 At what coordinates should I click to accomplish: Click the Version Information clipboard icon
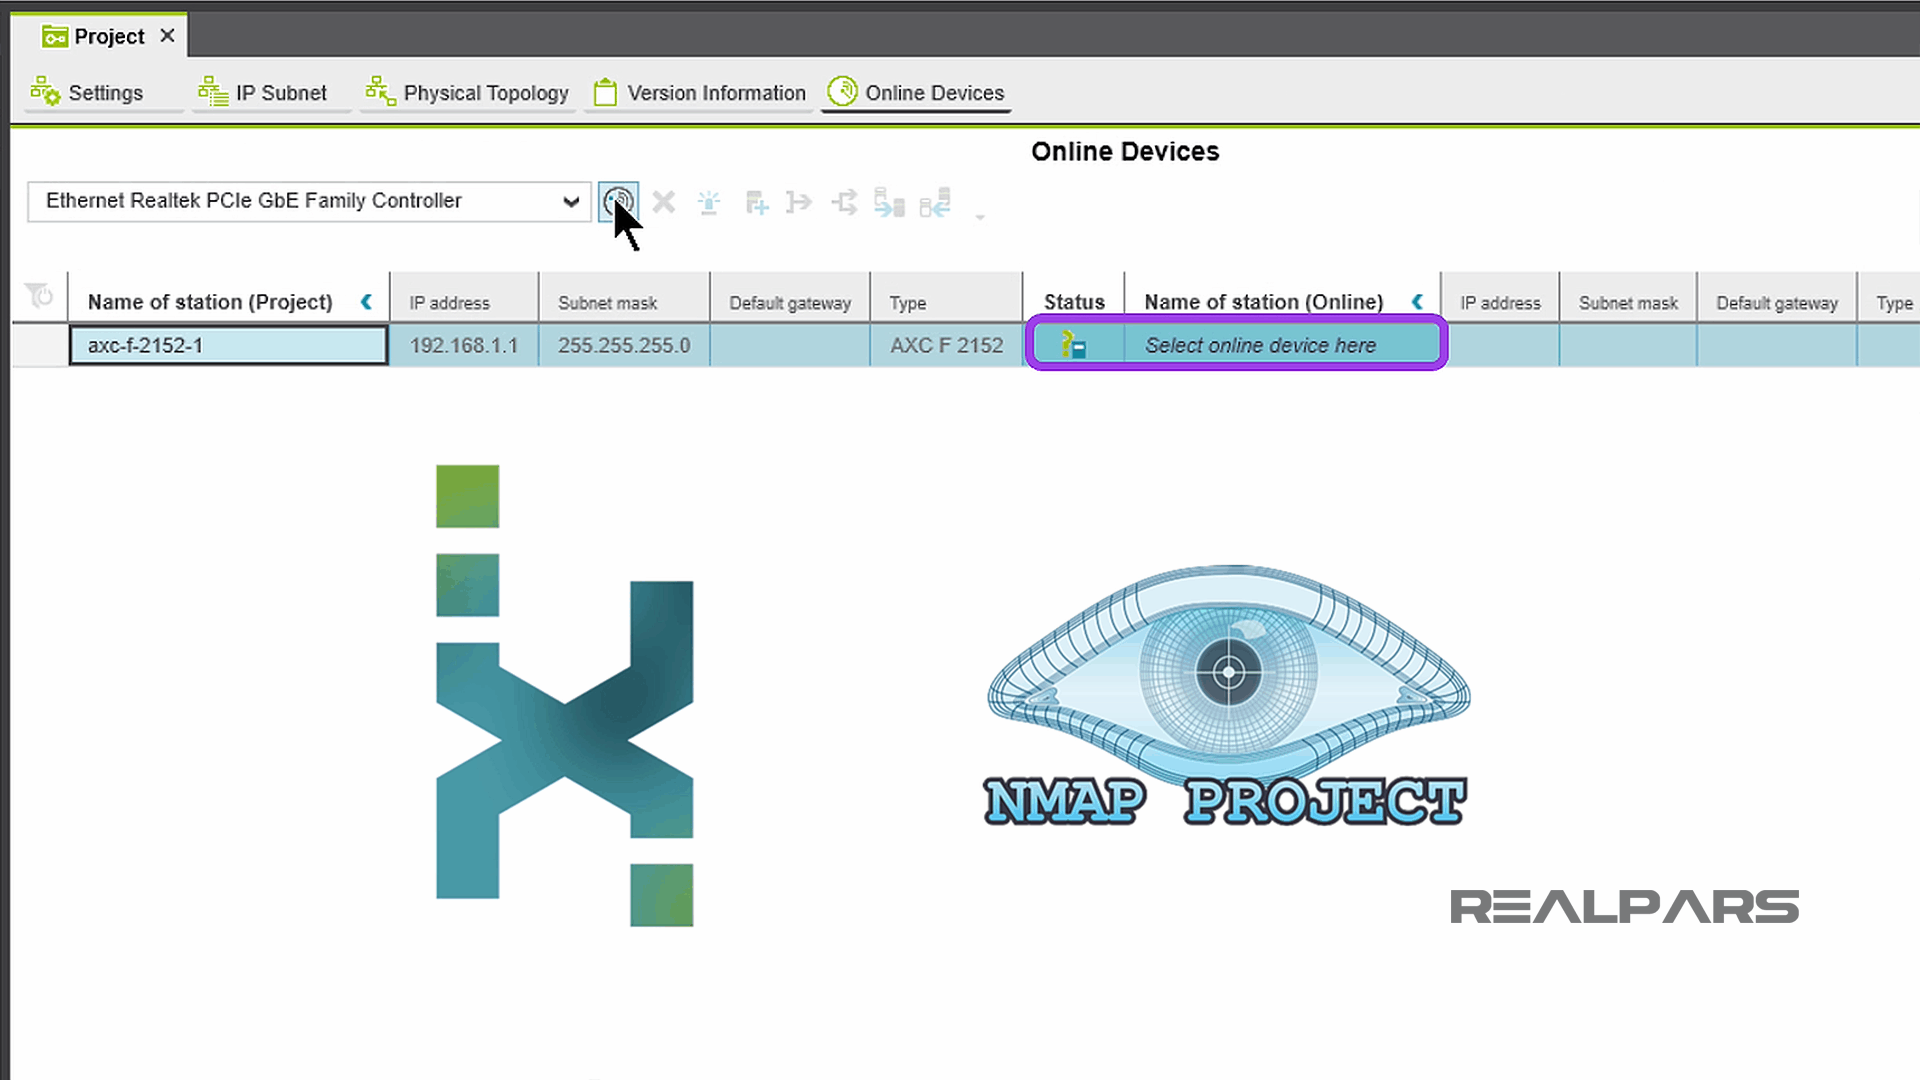tap(604, 91)
